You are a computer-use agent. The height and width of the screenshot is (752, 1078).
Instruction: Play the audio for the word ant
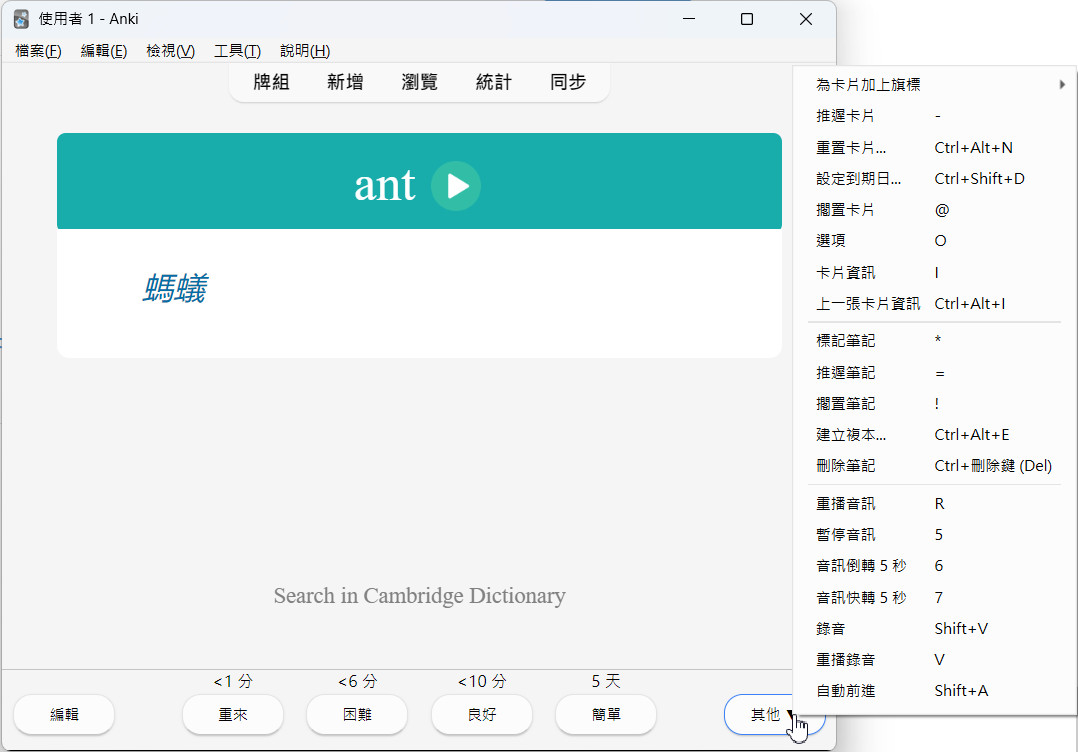456,186
